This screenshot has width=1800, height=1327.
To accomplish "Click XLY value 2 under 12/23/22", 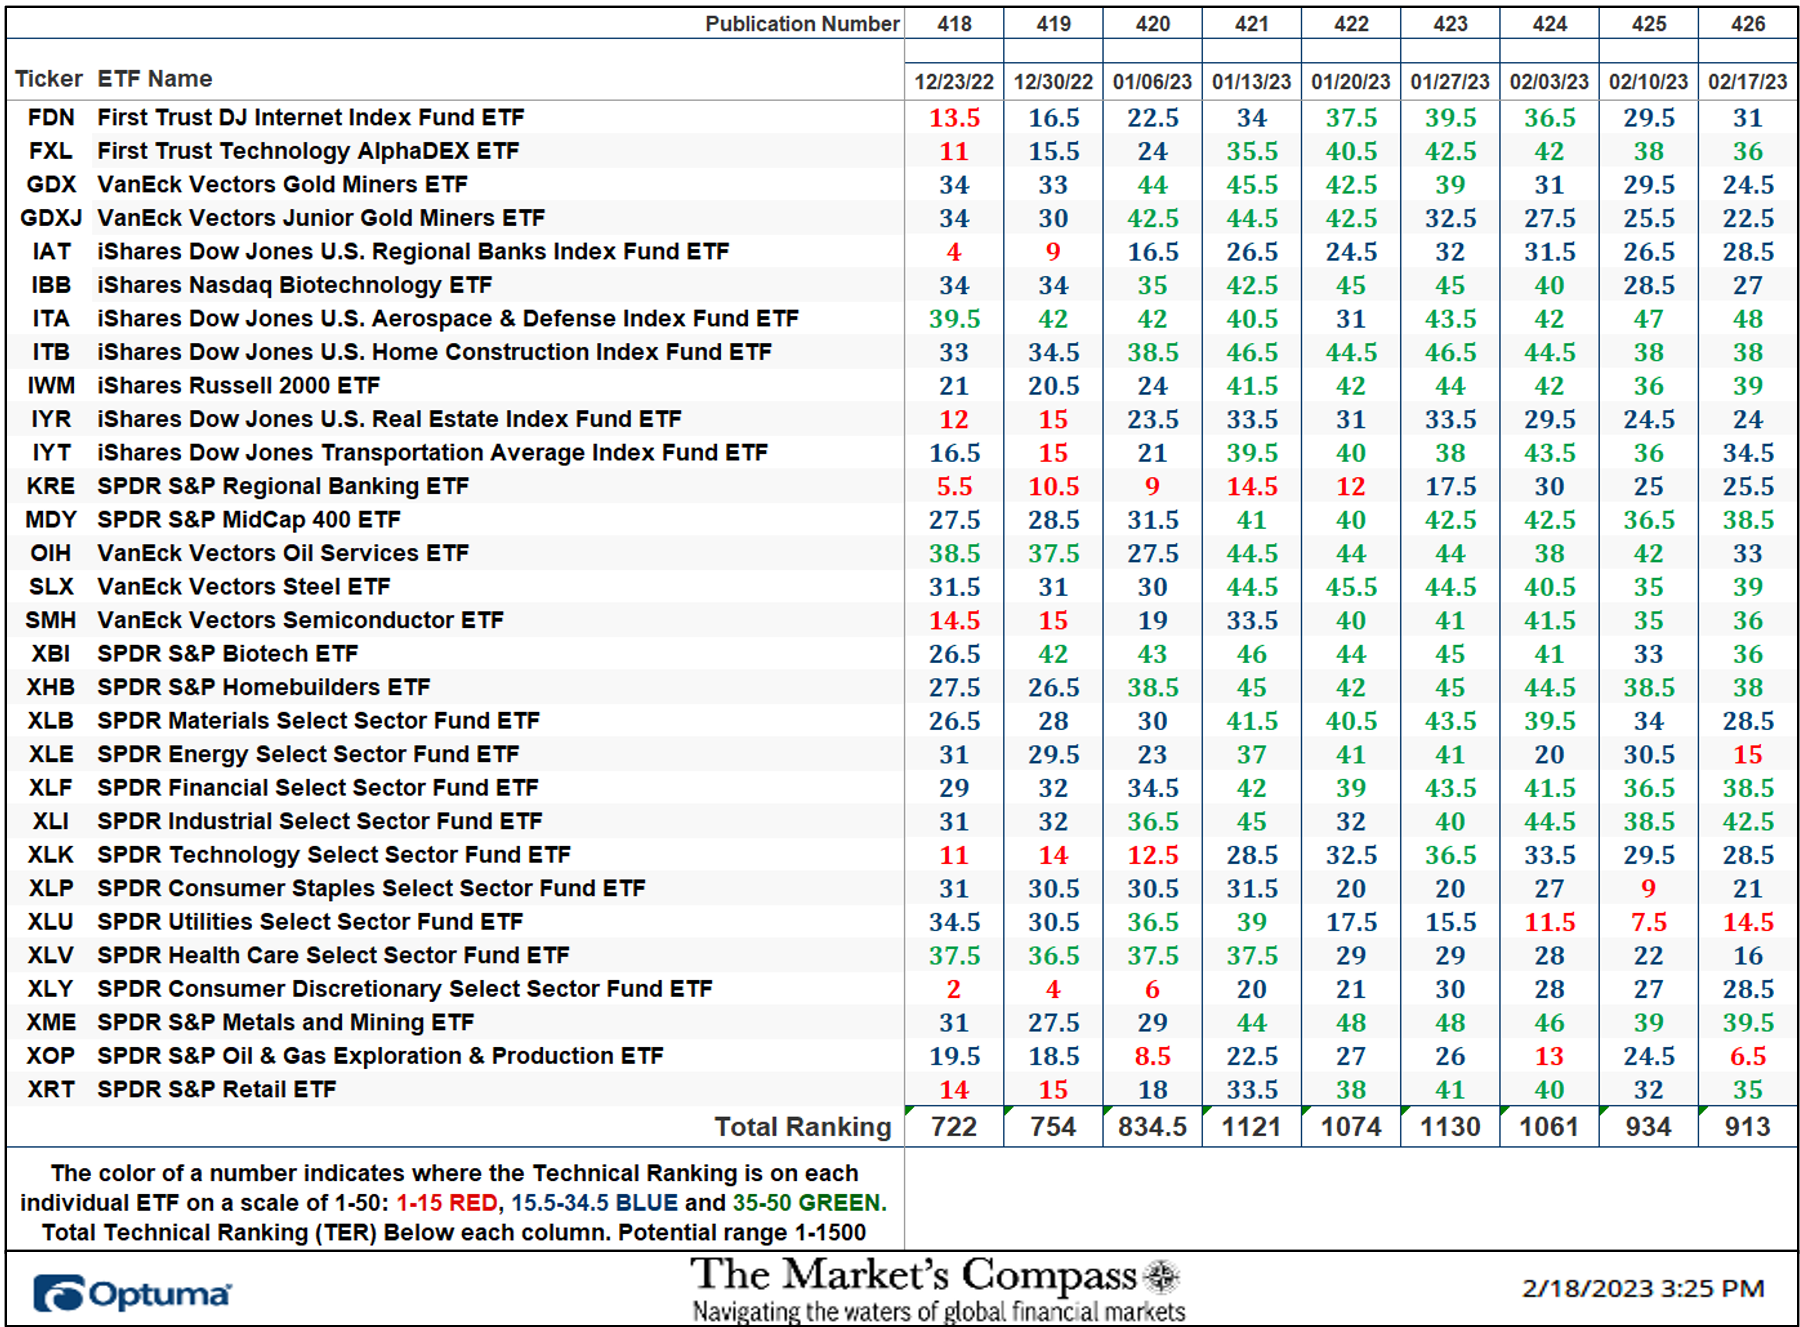I will click(x=954, y=989).
